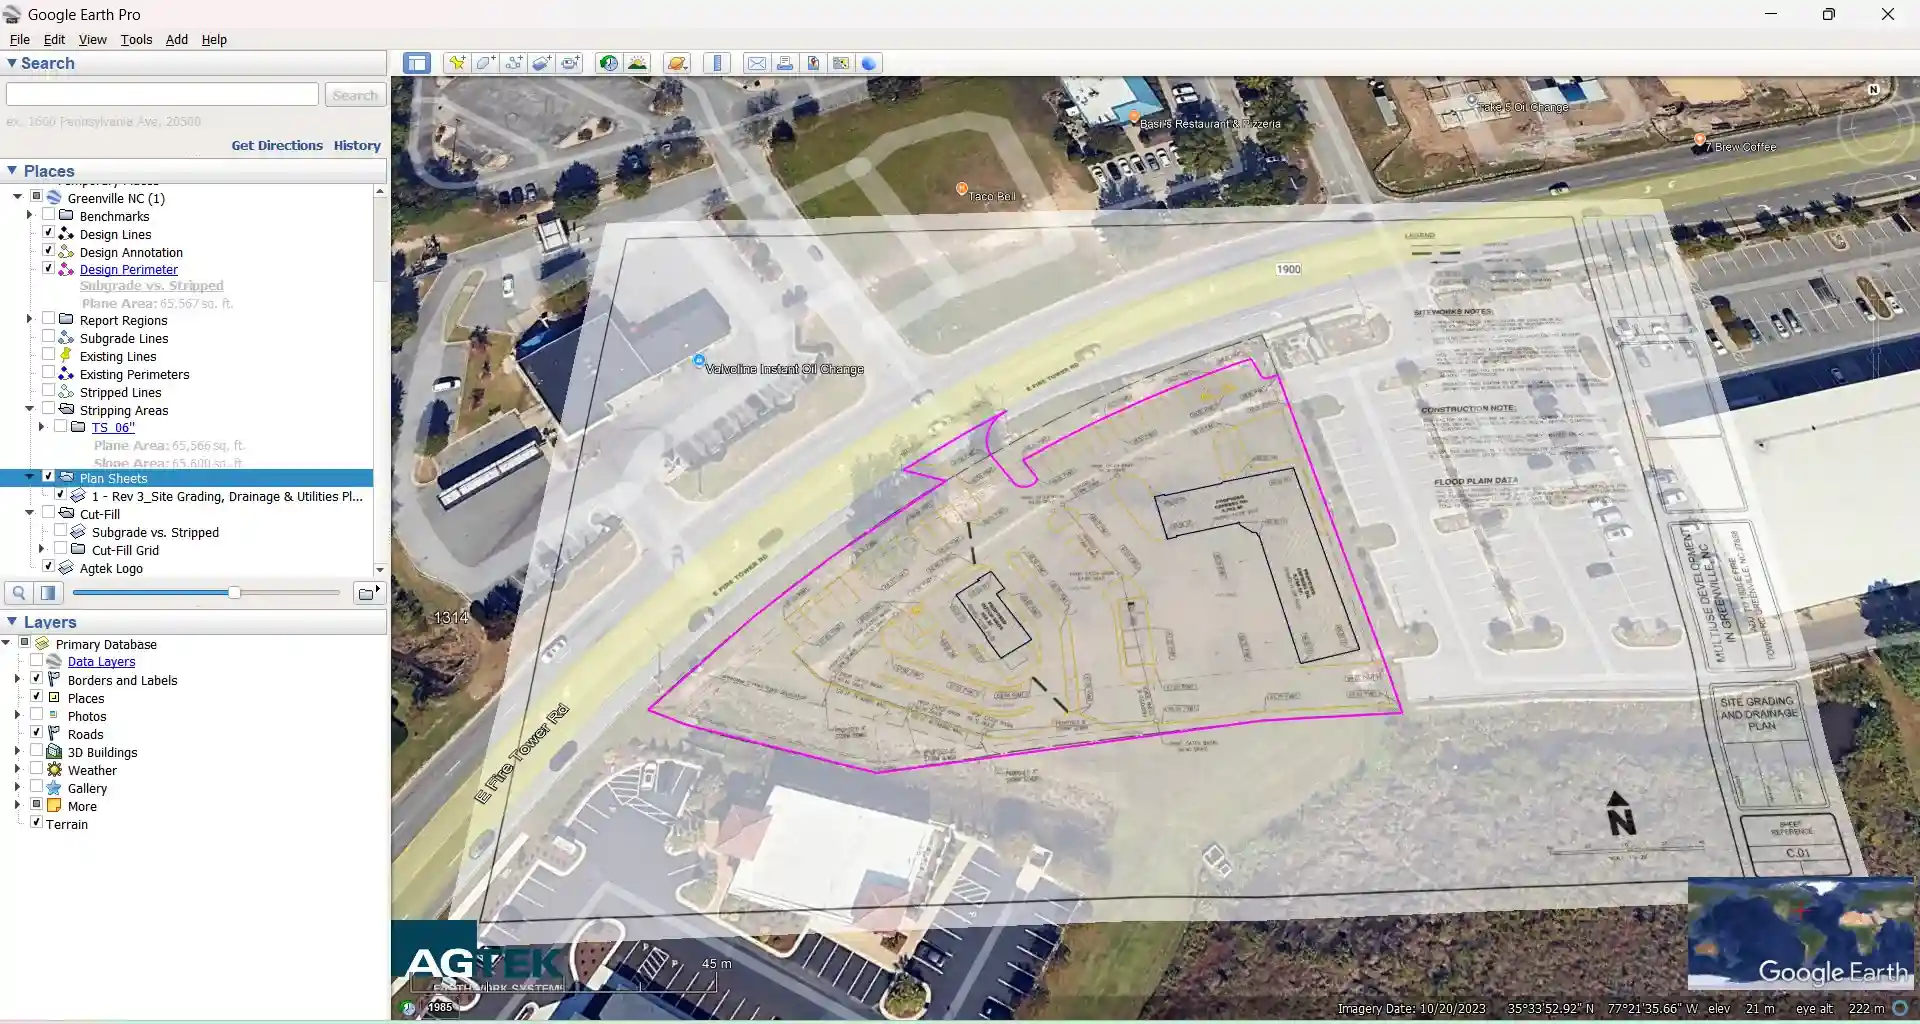
Task: Open the ruler measurement tool
Action: click(x=717, y=63)
